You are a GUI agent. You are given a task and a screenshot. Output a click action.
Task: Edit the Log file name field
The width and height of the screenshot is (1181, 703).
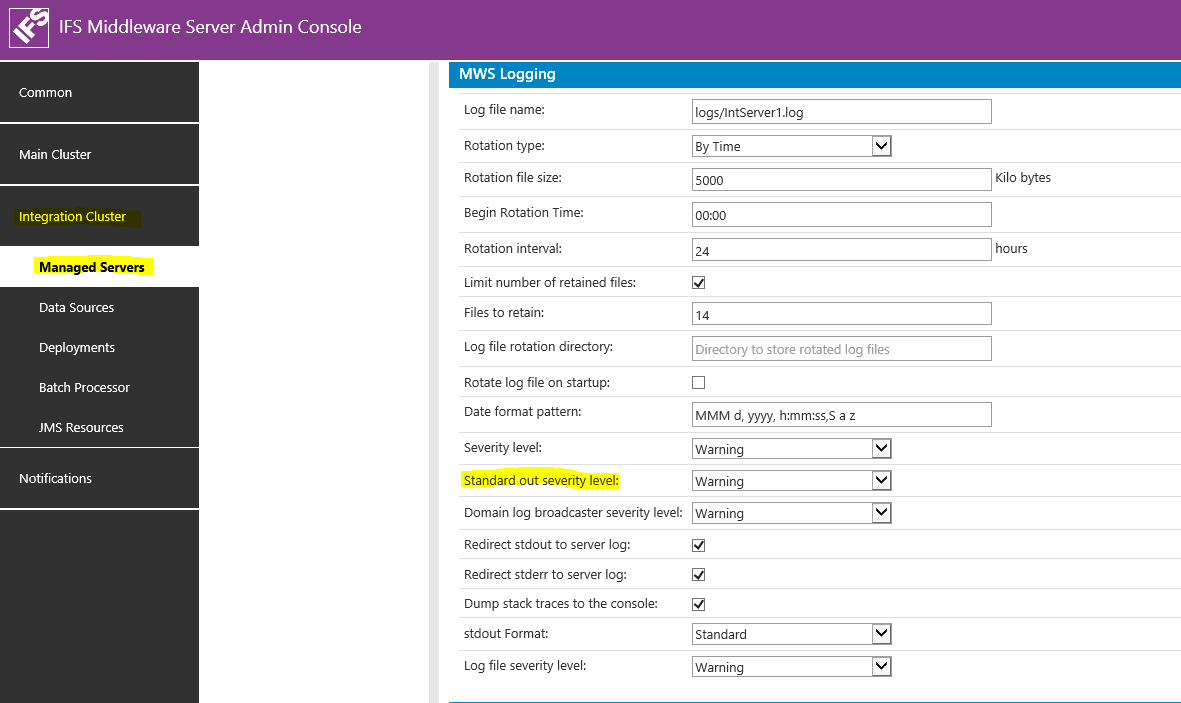841,112
